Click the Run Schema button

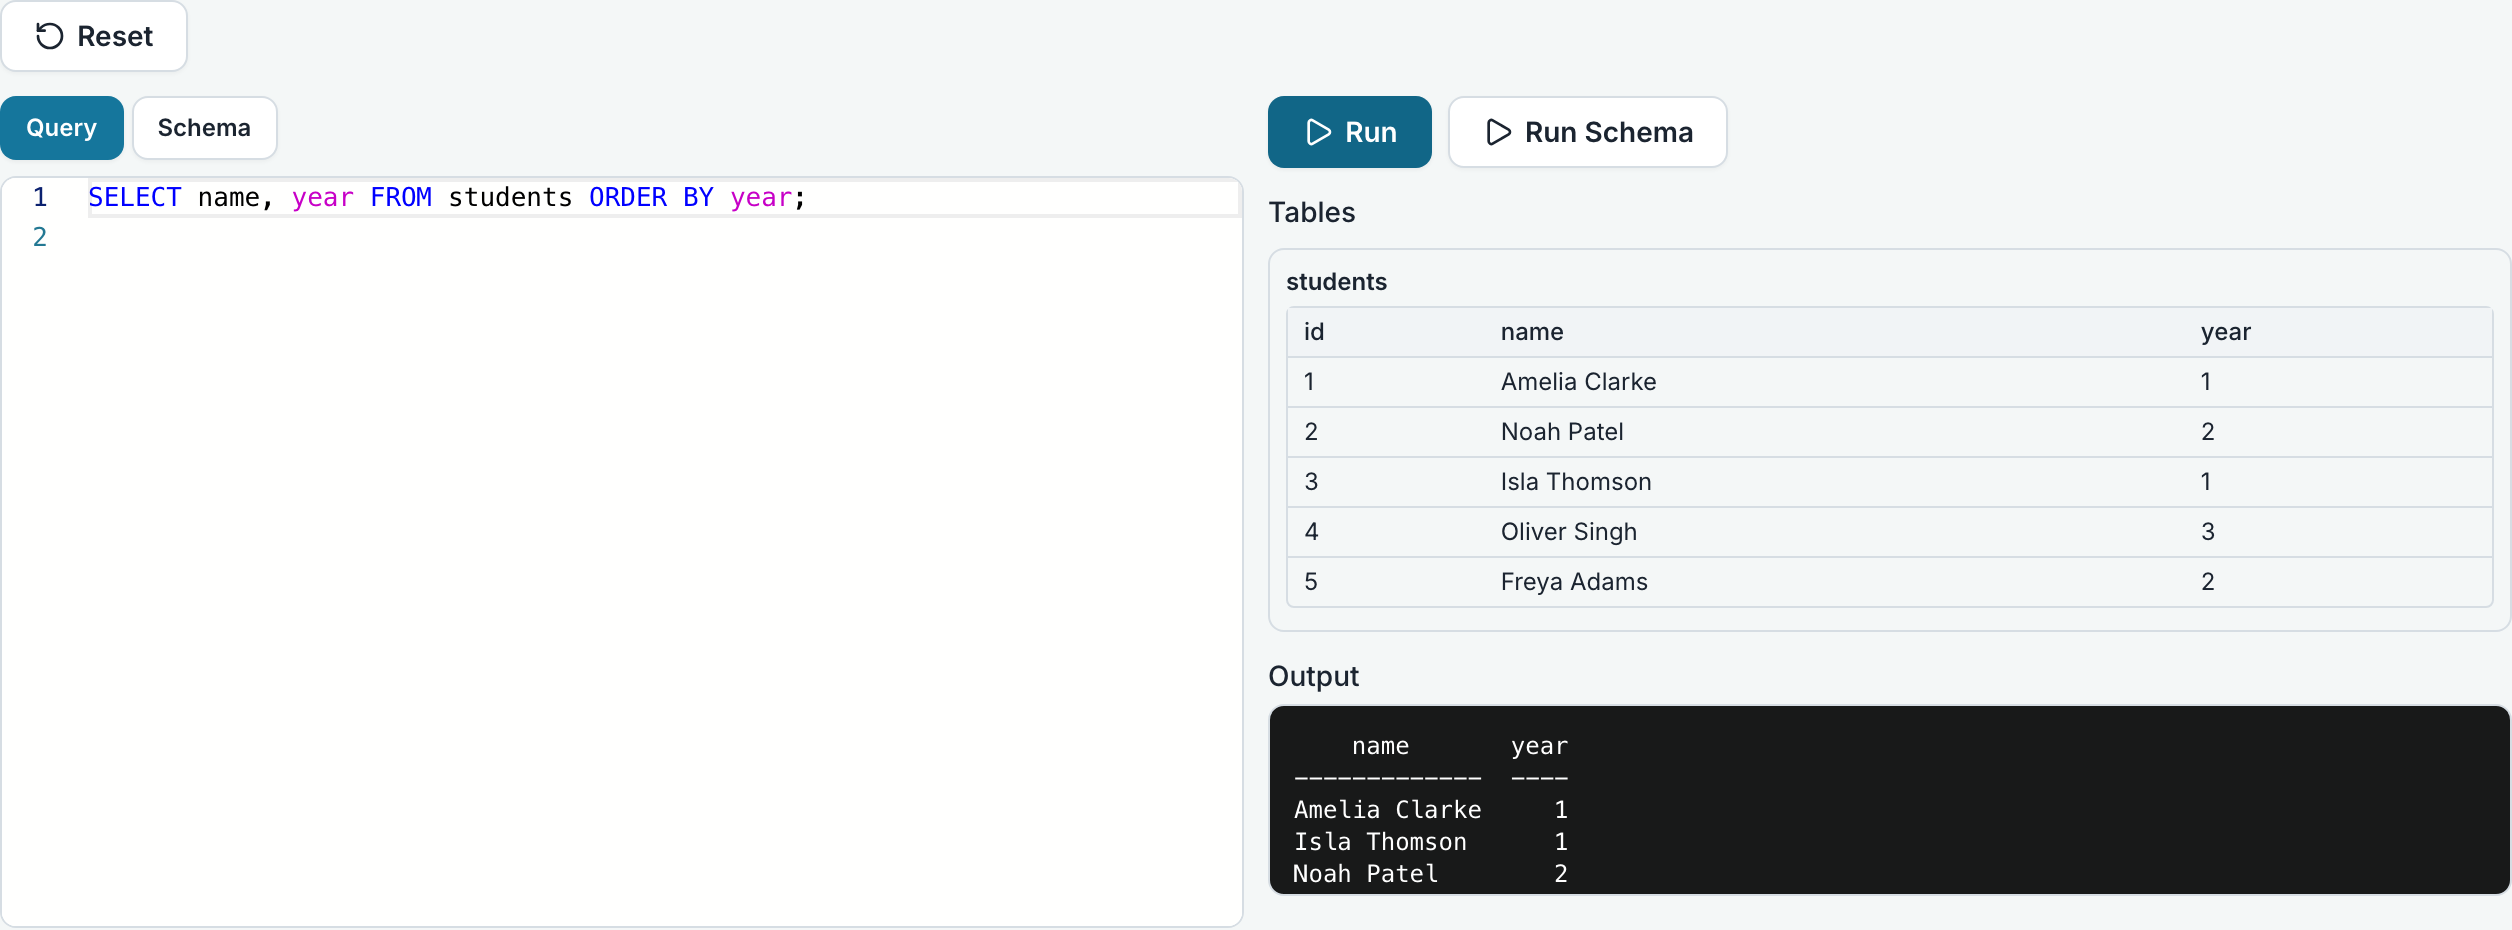point(1587,132)
